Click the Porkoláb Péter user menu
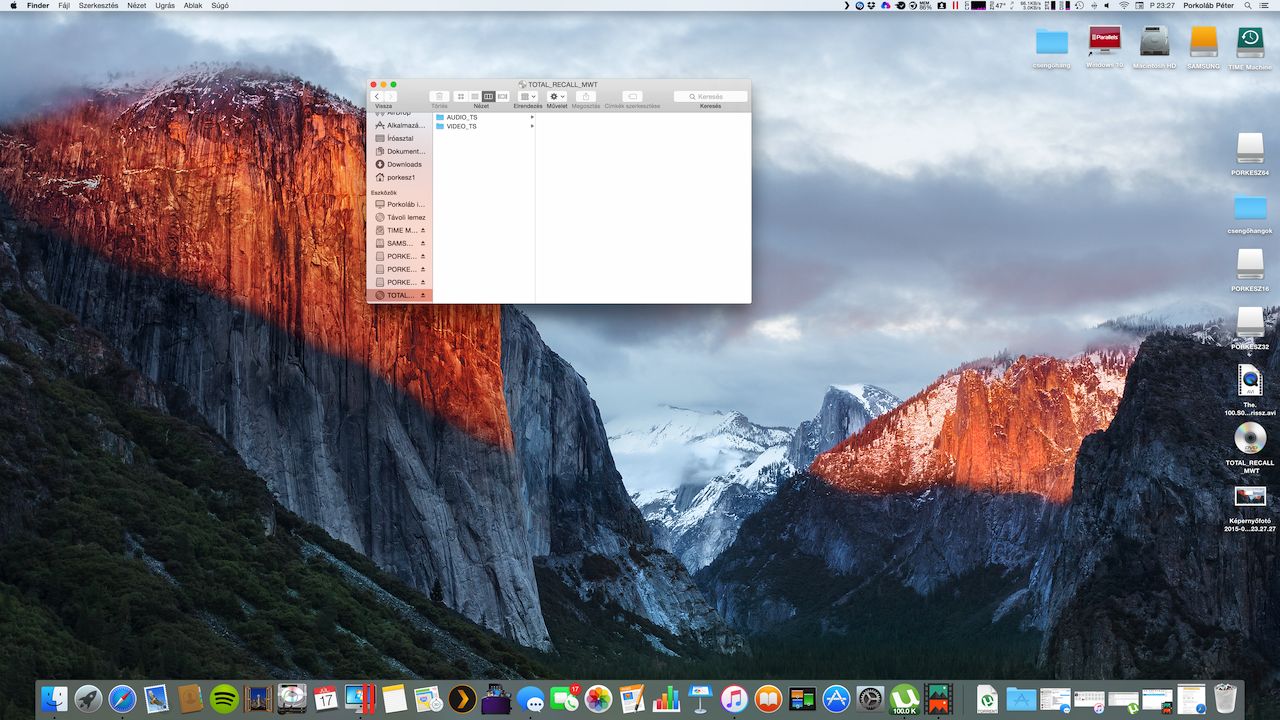 [x=1208, y=6]
